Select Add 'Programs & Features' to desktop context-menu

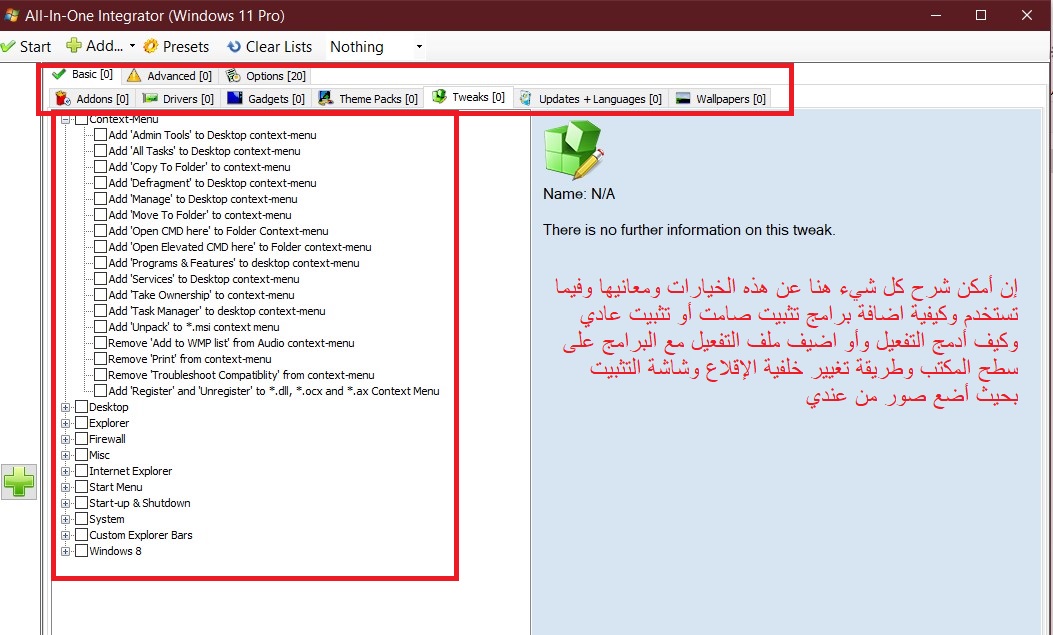coord(234,263)
